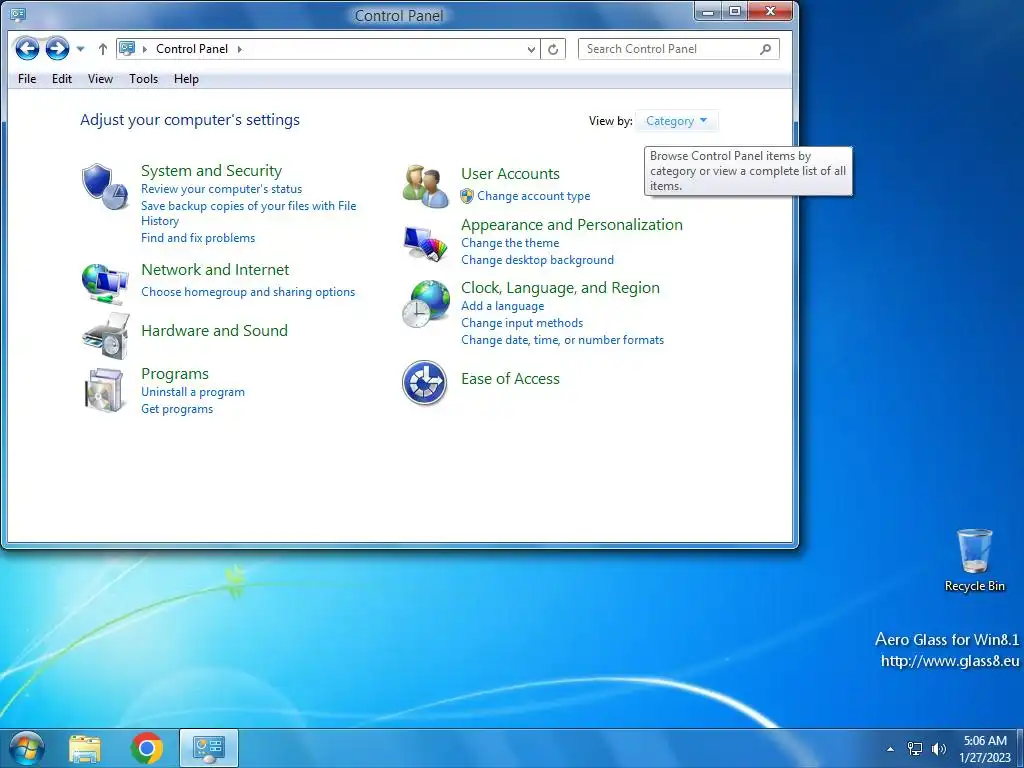This screenshot has height=768, width=1024.
Task: Open the Recycle Bin desktop icon
Action: [974, 561]
